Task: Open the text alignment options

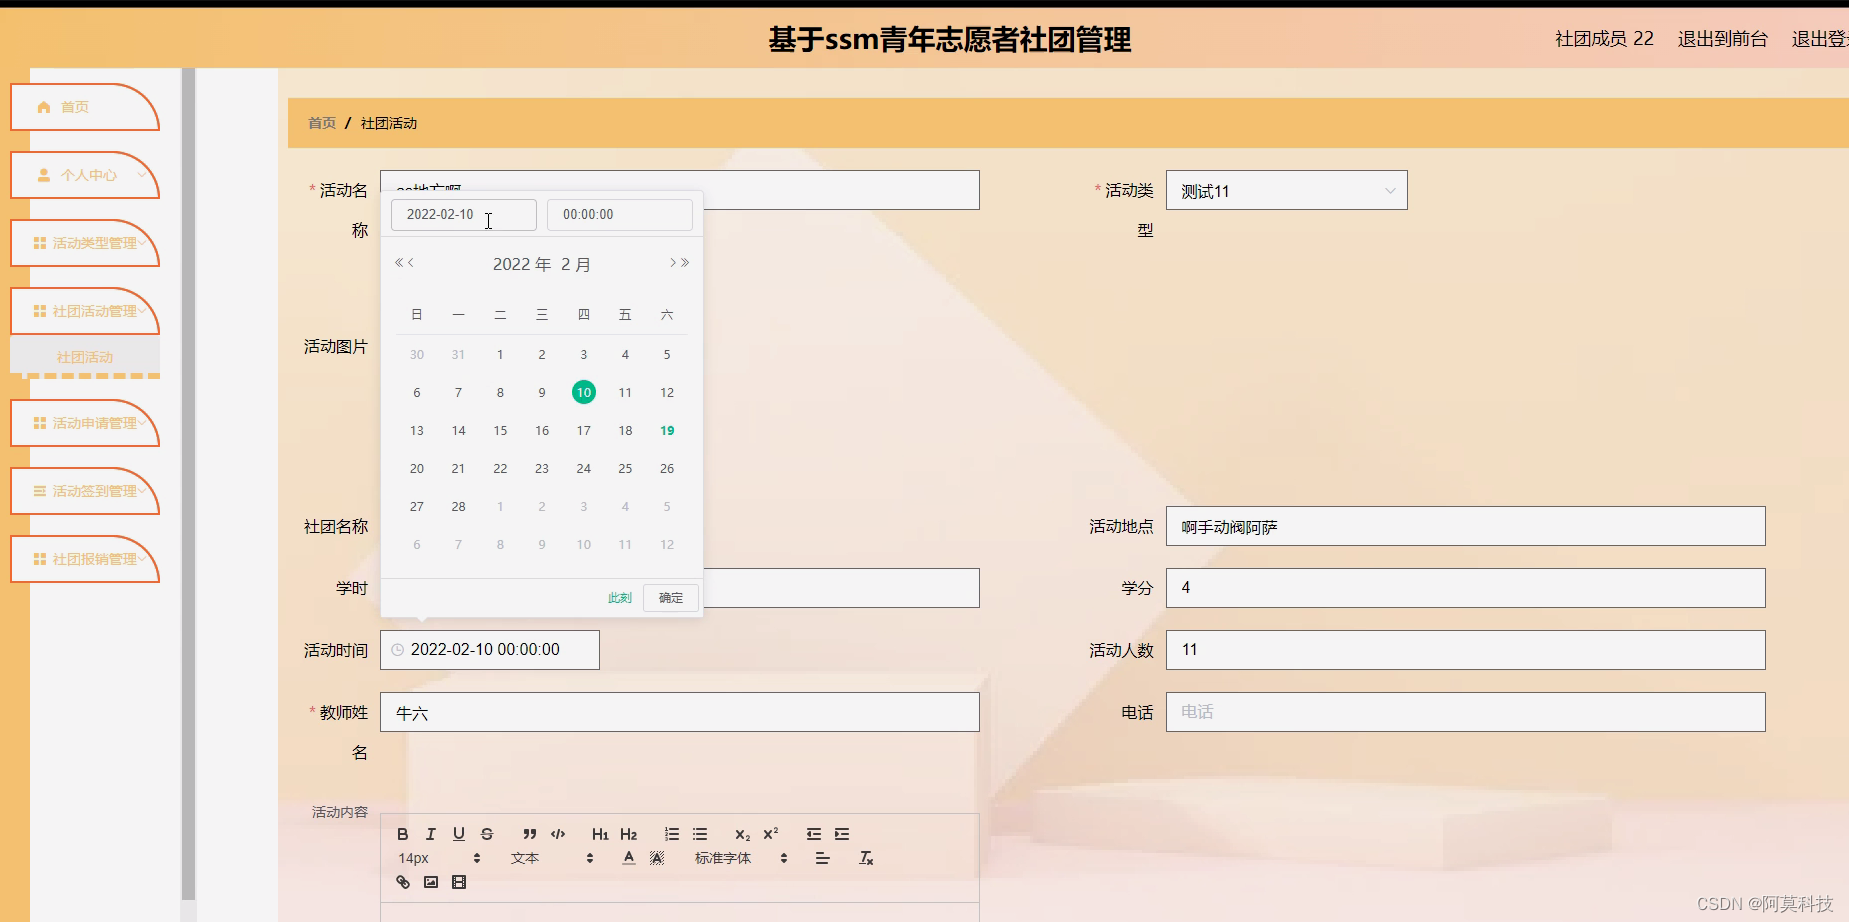Action: click(822, 858)
